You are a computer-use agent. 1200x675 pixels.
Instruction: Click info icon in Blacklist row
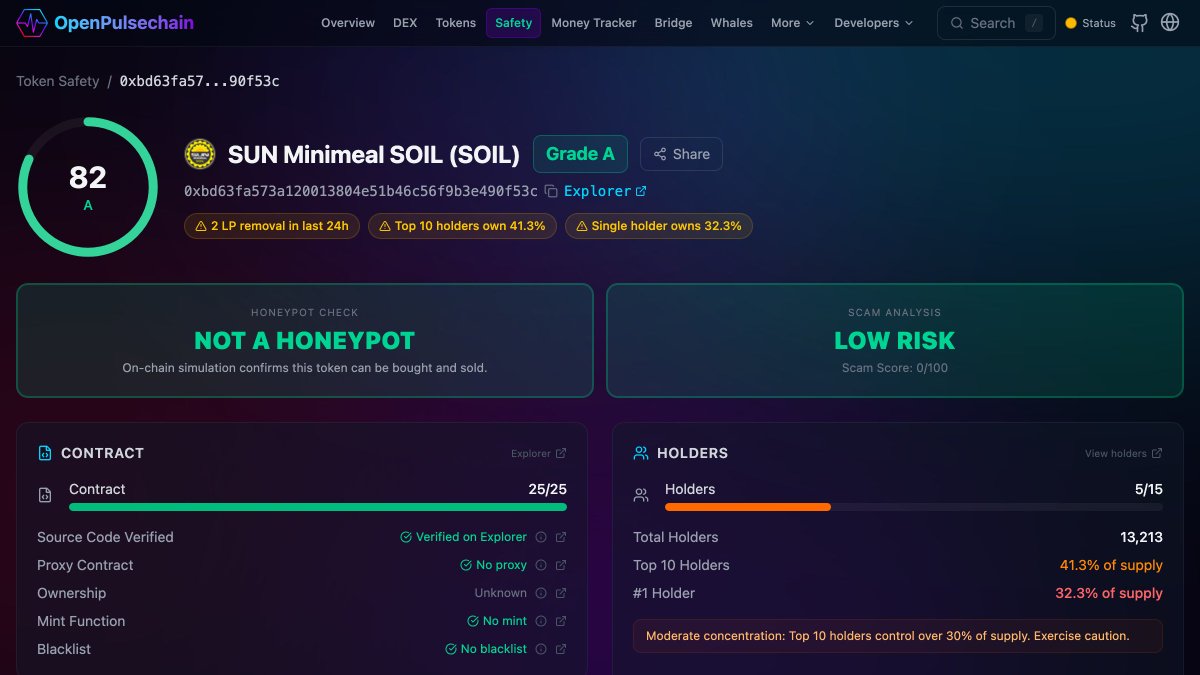(541, 649)
